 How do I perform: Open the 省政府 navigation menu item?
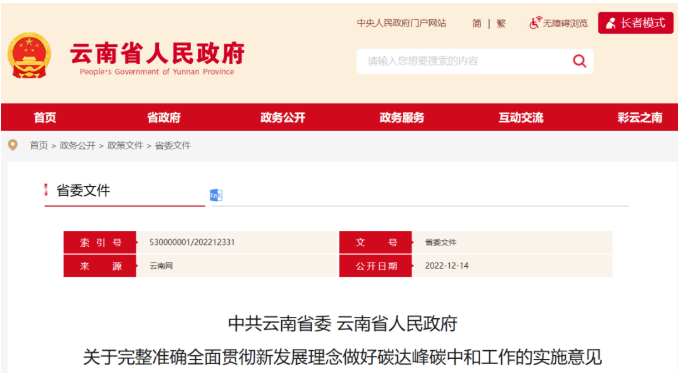click(x=163, y=118)
